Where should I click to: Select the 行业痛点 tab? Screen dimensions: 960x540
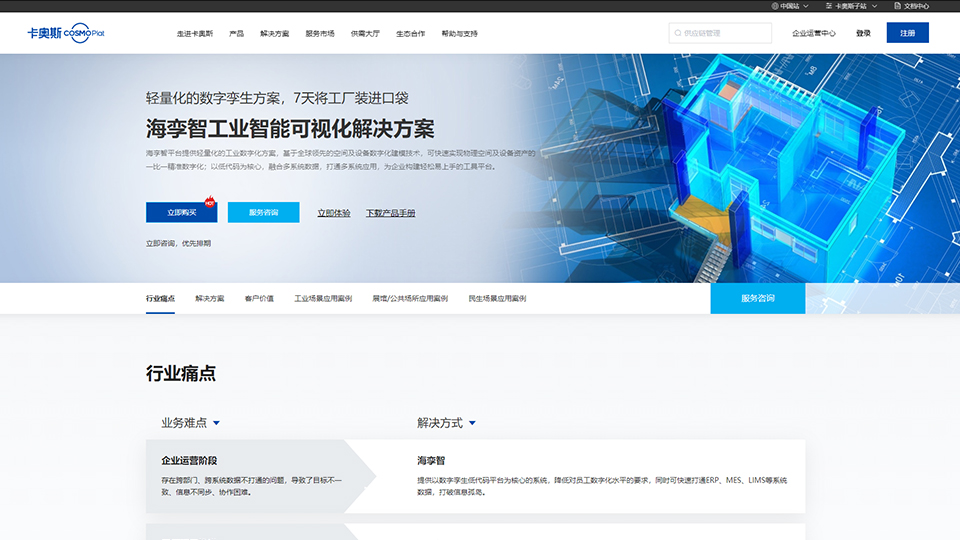coord(160,299)
